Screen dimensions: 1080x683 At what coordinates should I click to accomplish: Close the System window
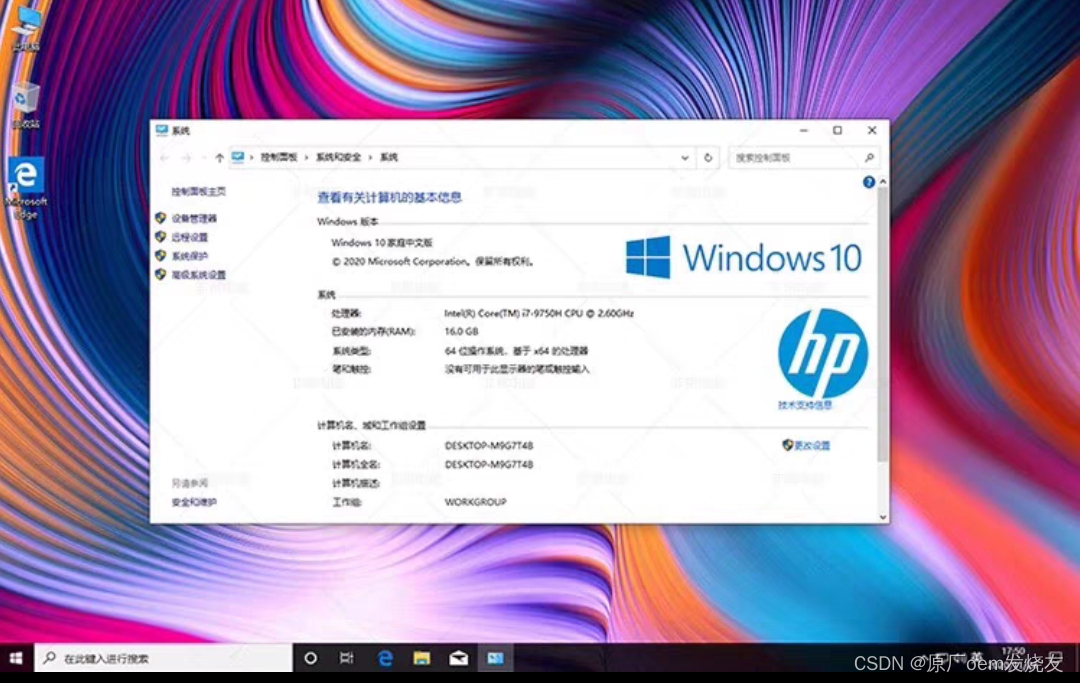pos(872,130)
